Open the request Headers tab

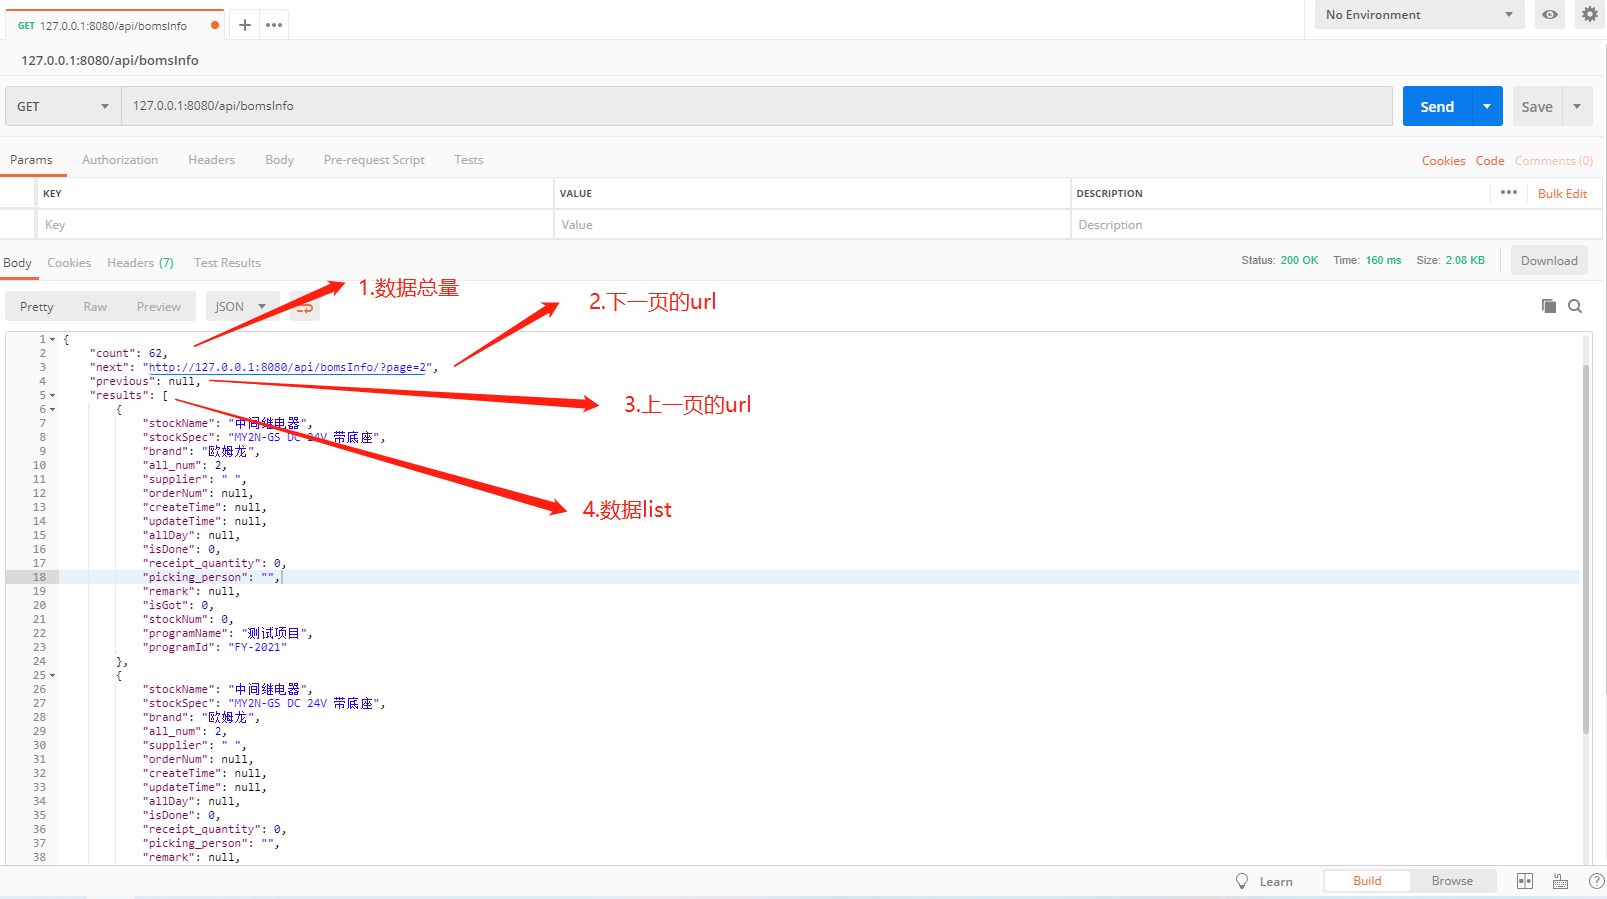coord(212,160)
